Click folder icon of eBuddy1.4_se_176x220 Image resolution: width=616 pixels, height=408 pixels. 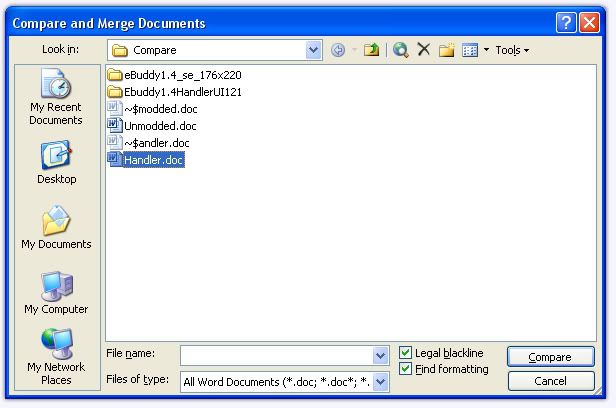pos(115,75)
